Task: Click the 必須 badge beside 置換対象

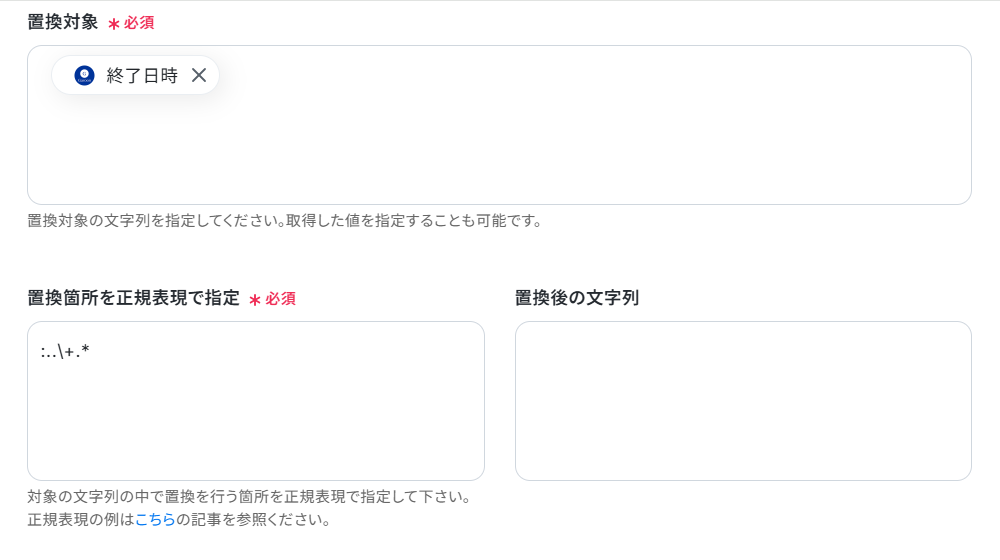Action: click(139, 23)
